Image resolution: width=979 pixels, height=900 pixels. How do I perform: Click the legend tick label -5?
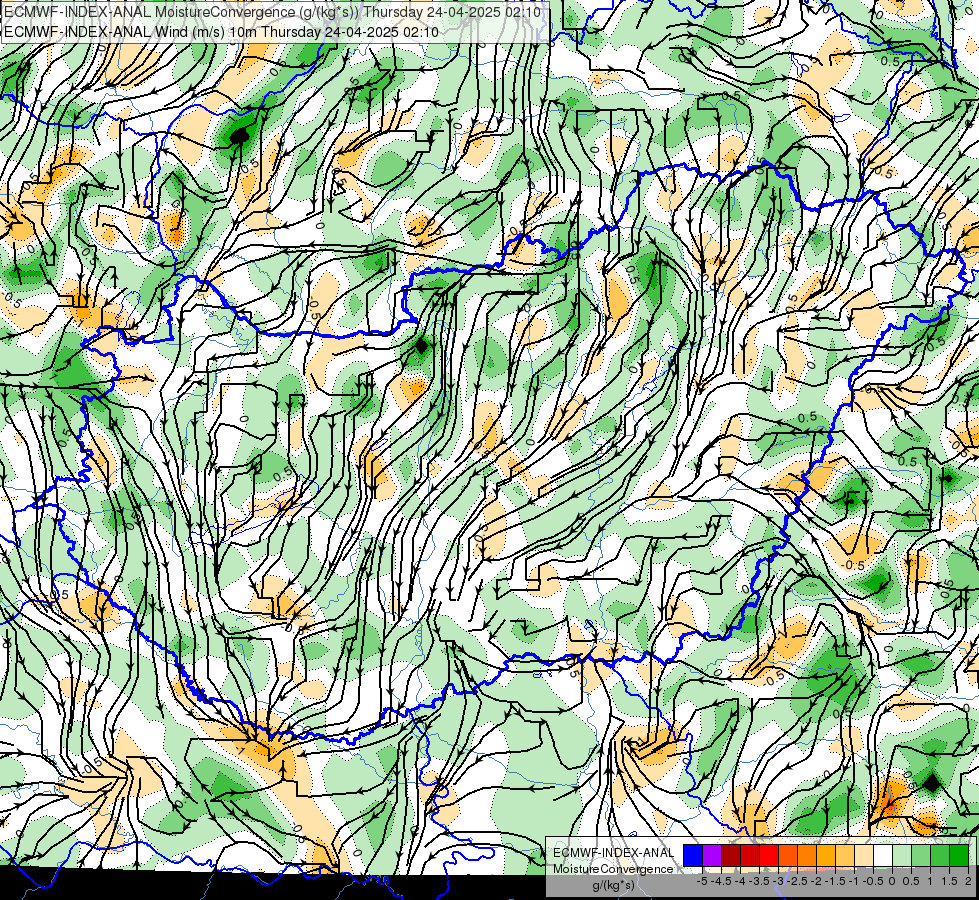coord(702,881)
